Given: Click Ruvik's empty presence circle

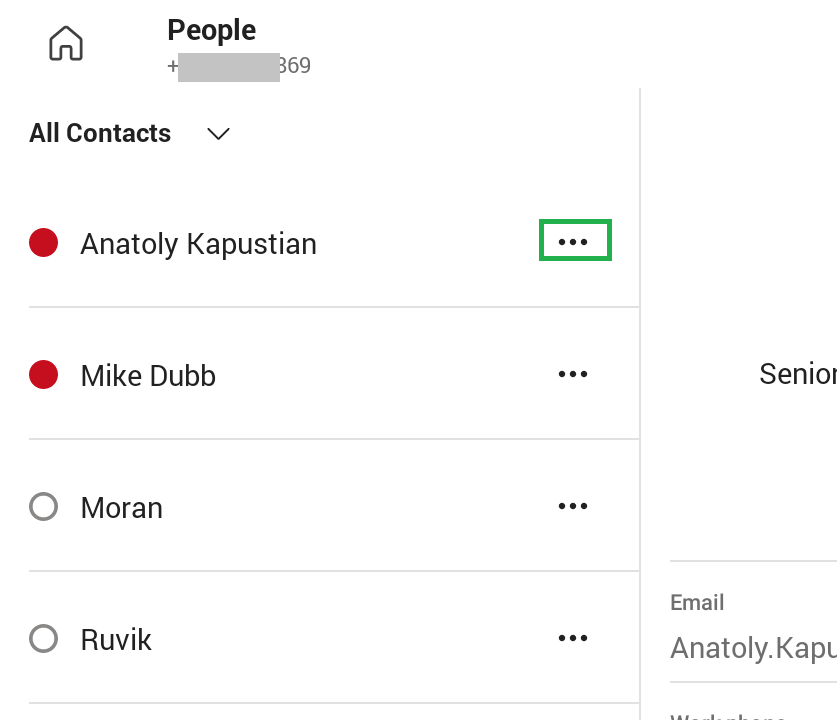Looking at the screenshot, I should (x=43, y=638).
